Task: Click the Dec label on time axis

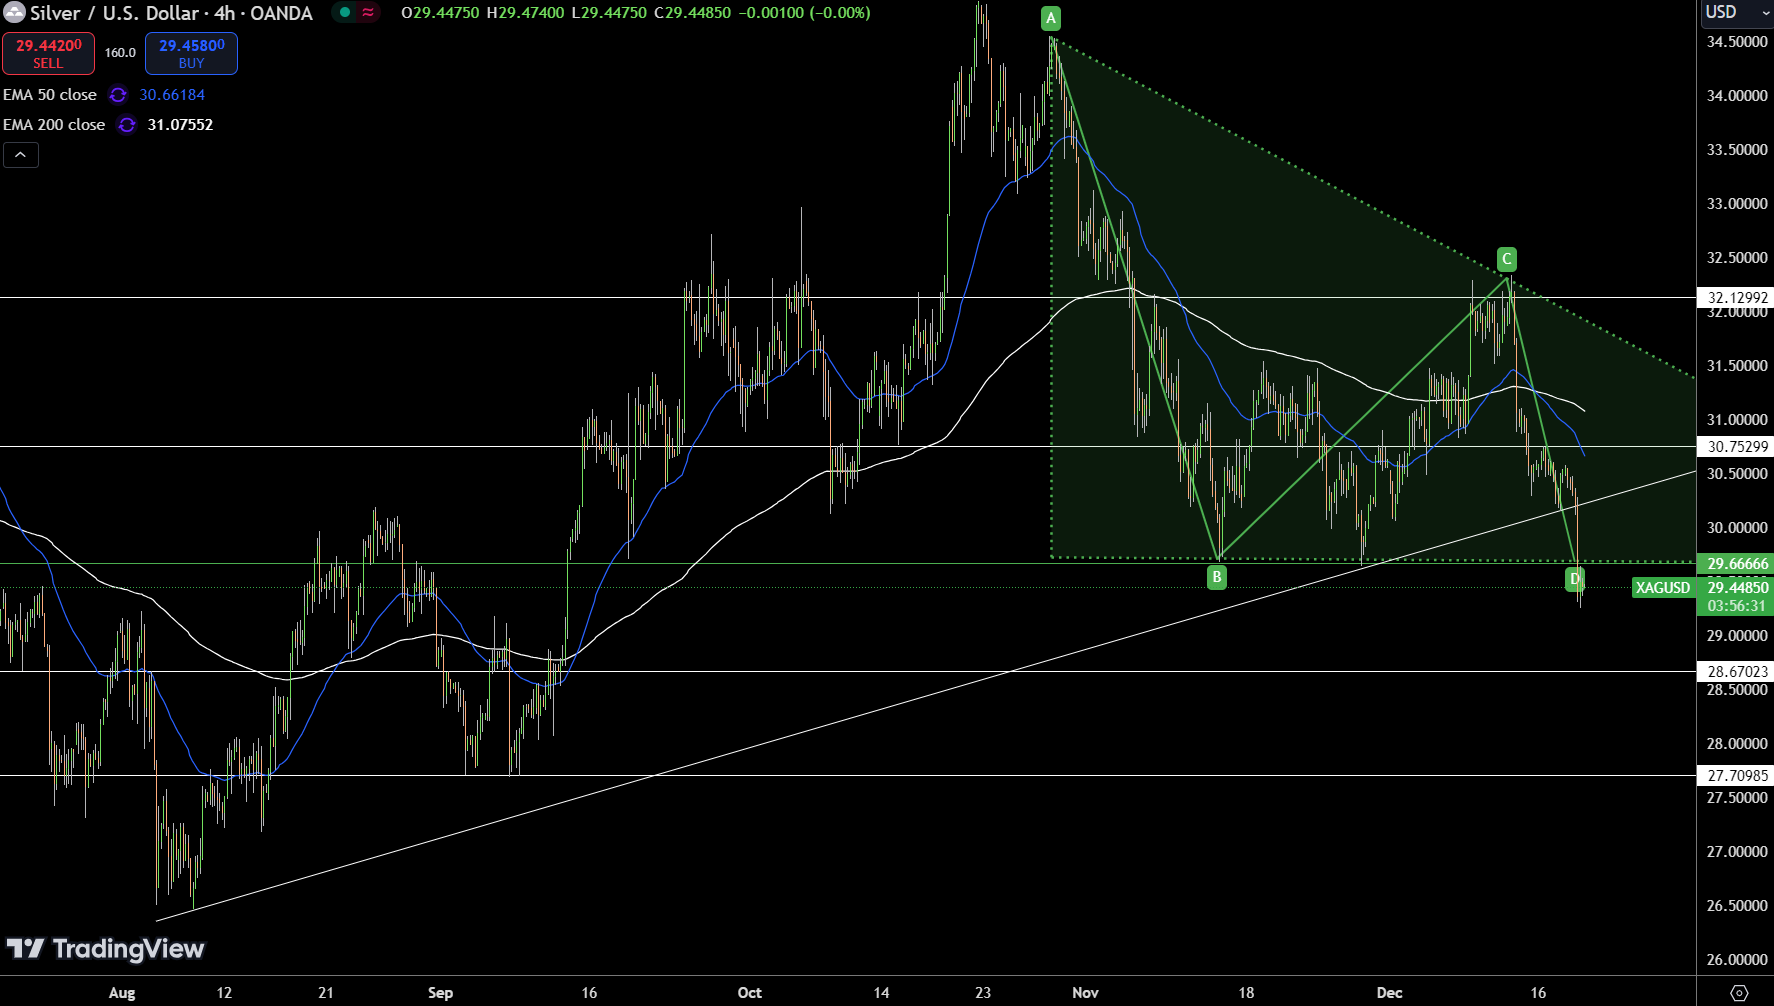Action: [x=1389, y=993]
